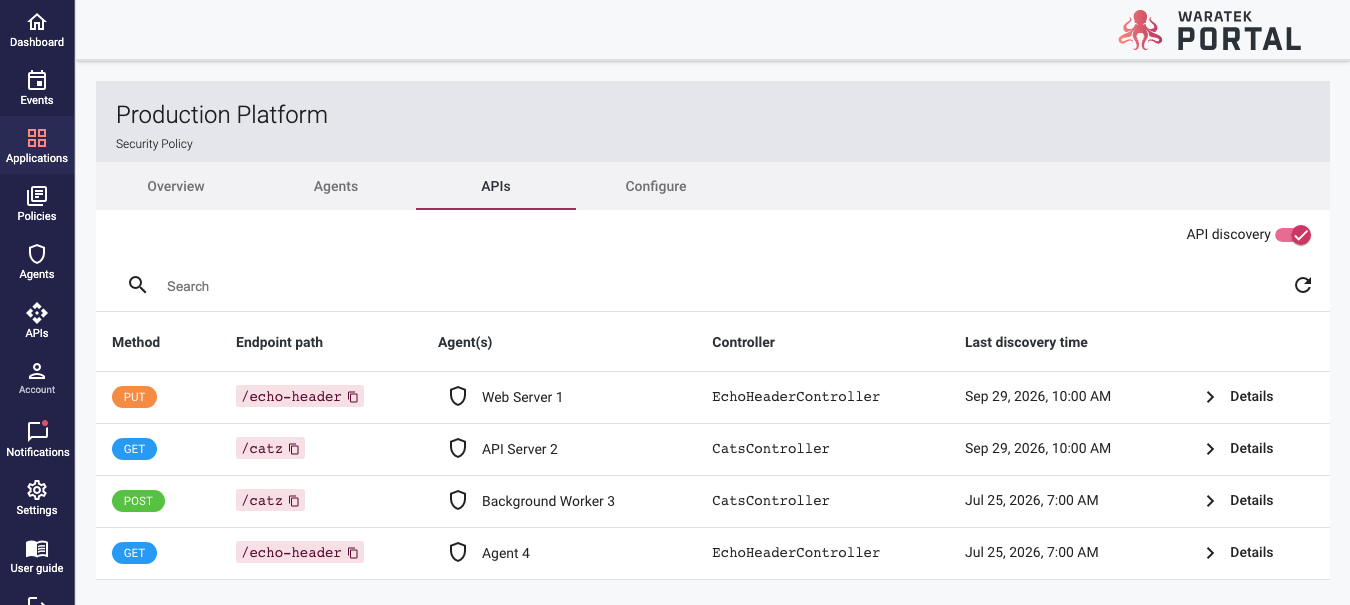Click shield icon beside Agent 4
The height and width of the screenshot is (605, 1350).
458,553
